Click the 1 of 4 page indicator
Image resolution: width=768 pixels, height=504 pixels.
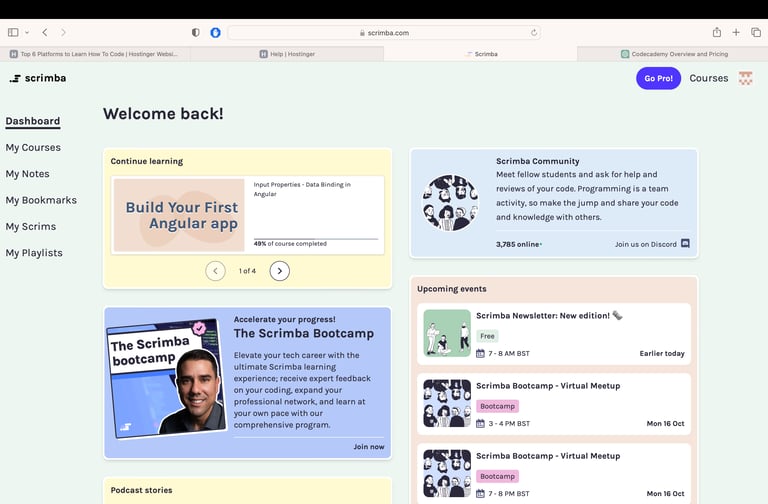(247, 271)
